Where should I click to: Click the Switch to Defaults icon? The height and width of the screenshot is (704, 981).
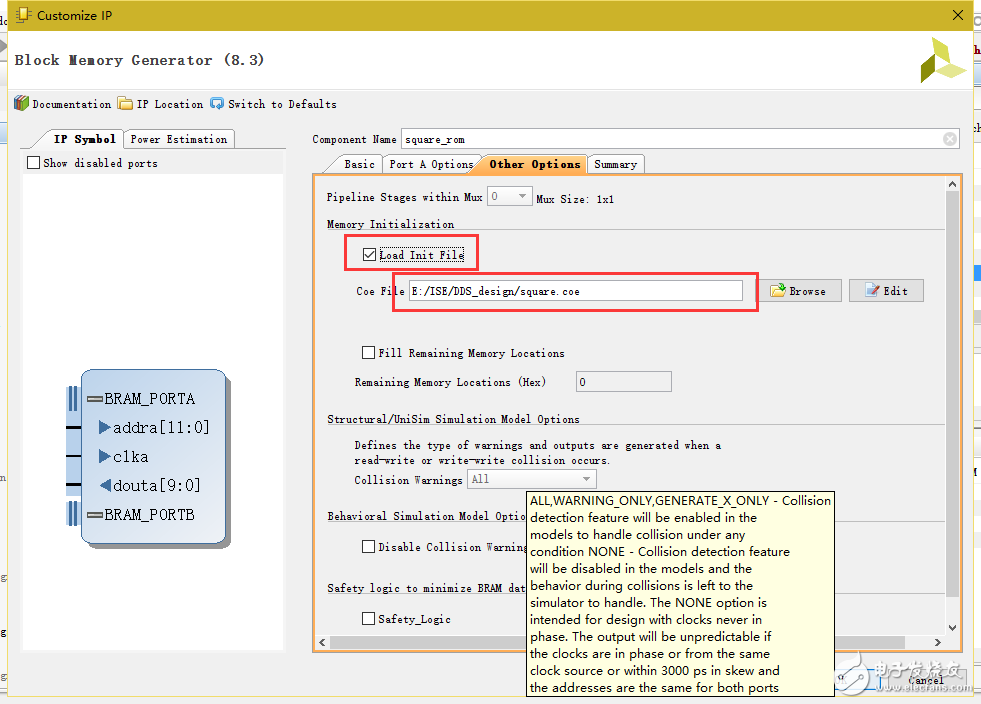pos(217,104)
